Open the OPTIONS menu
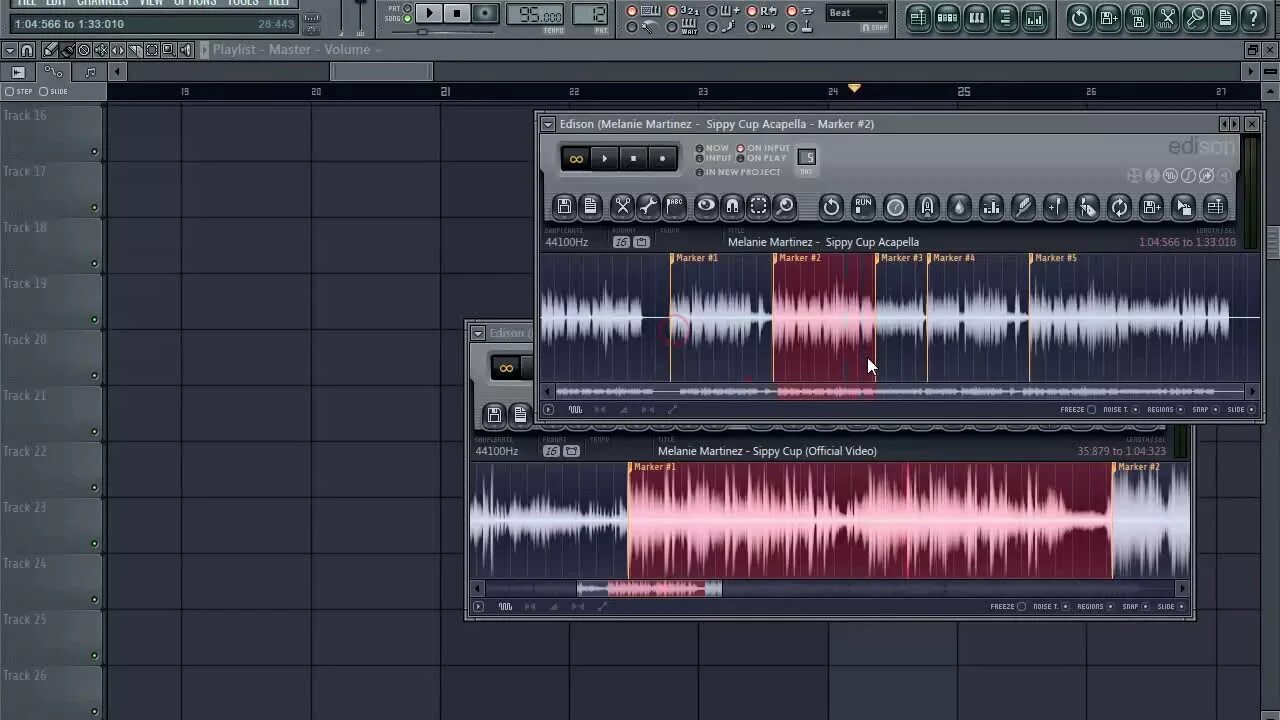 coord(195,3)
